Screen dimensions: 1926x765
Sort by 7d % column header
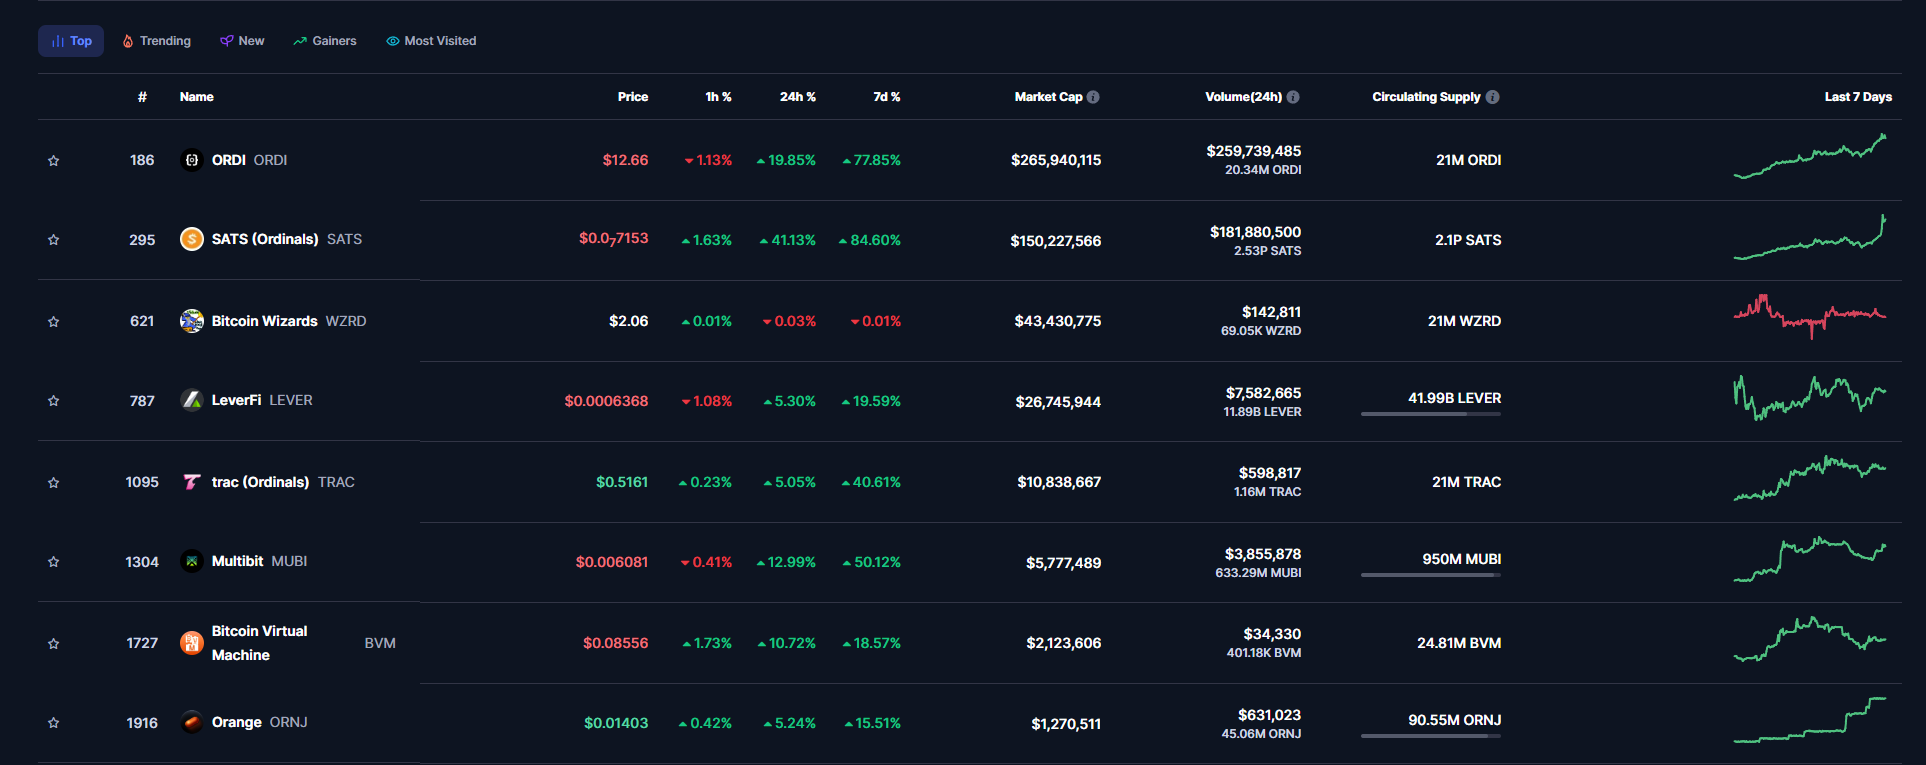886,97
